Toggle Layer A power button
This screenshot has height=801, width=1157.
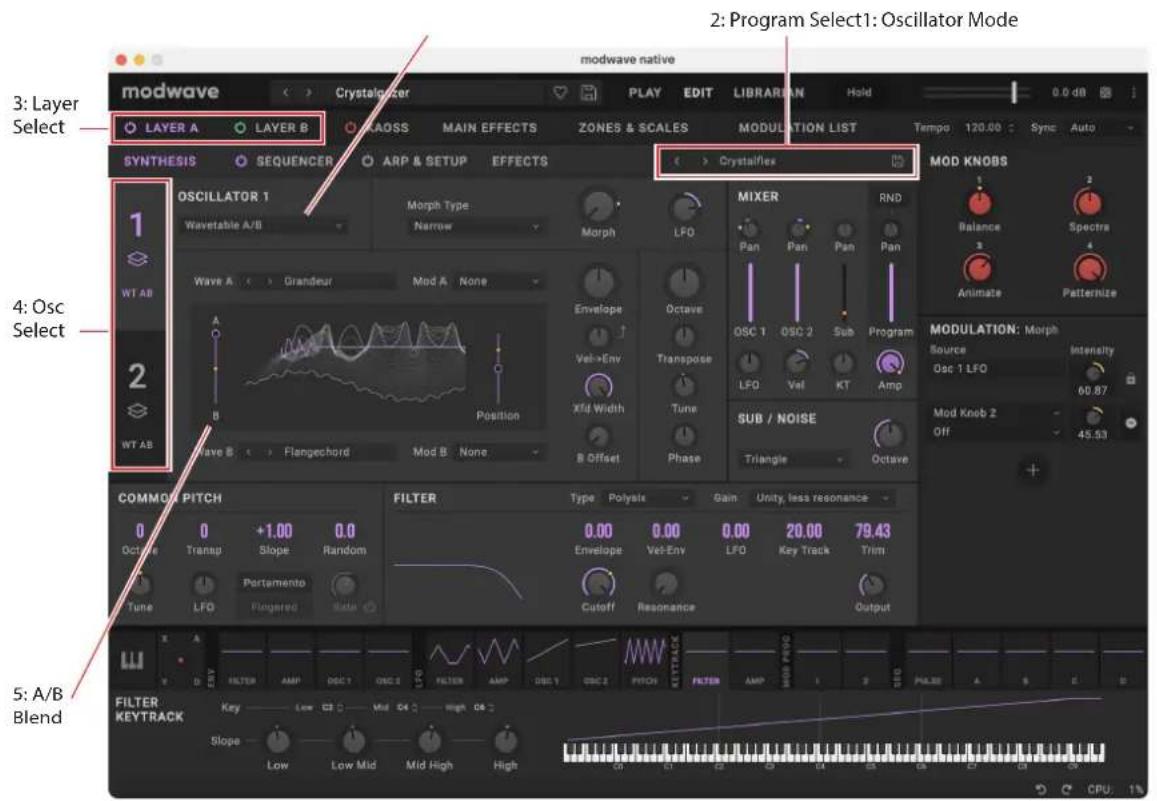[130, 128]
